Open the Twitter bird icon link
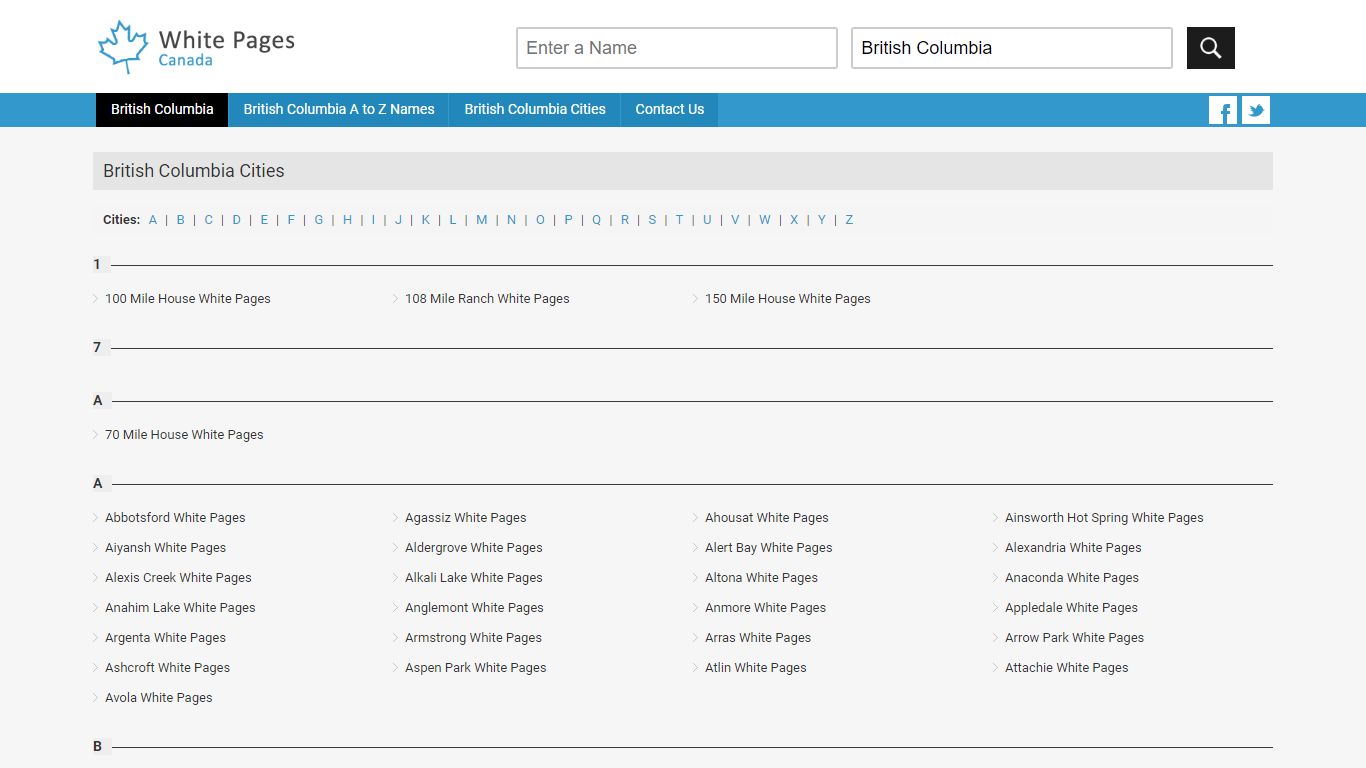This screenshot has width=1366, height=768. click(1256, 110)
